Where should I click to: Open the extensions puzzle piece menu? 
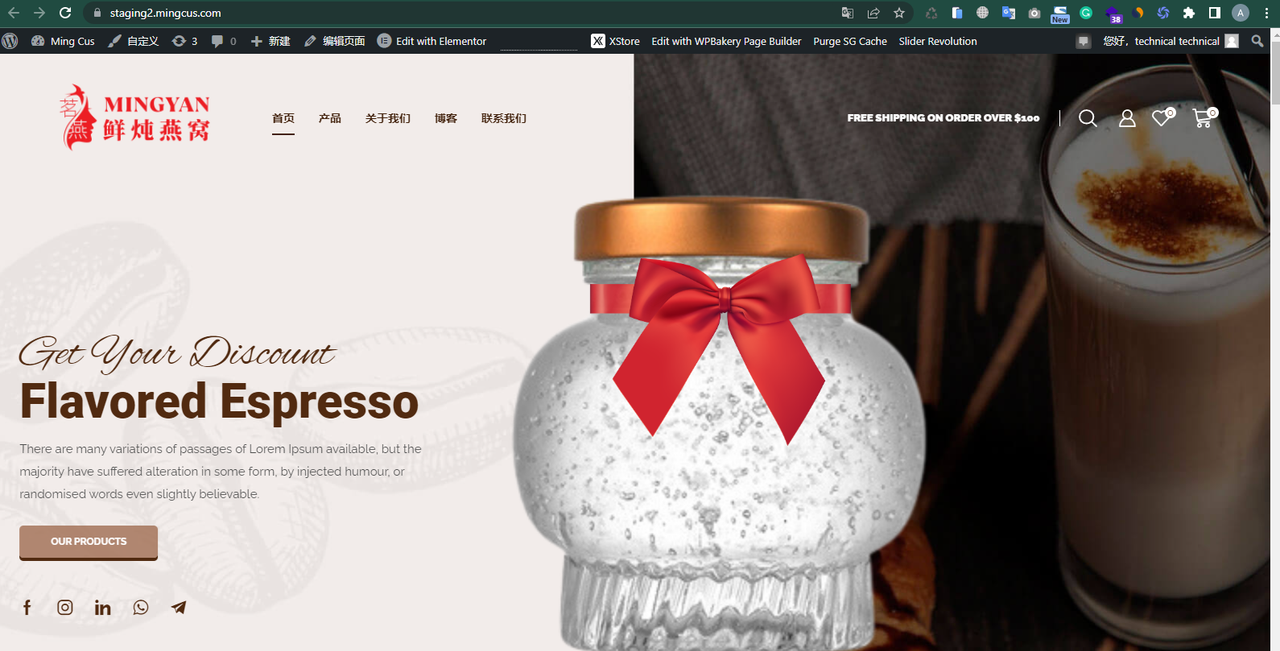pos(1189,13)
